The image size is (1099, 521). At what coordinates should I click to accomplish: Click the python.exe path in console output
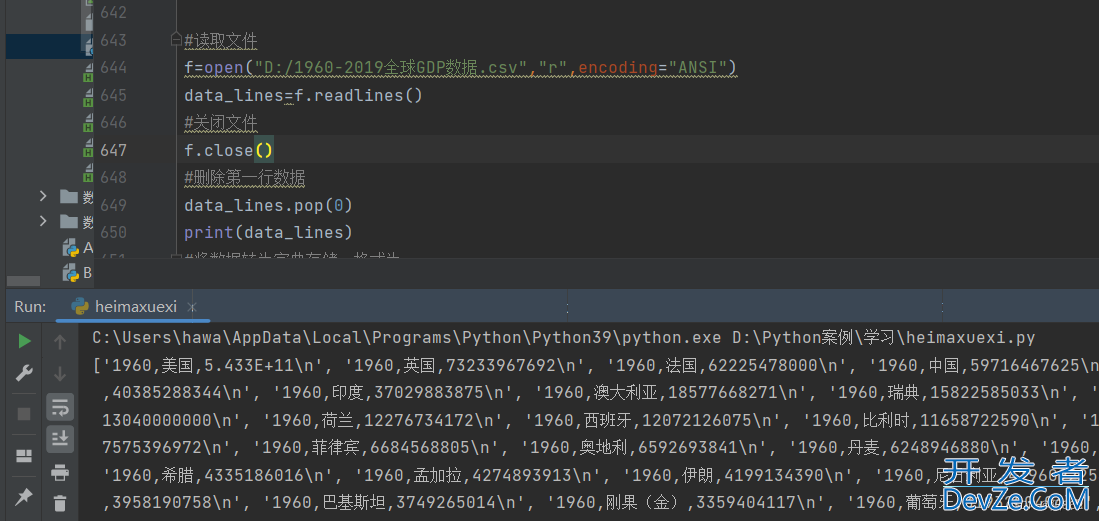click(407, 338)
